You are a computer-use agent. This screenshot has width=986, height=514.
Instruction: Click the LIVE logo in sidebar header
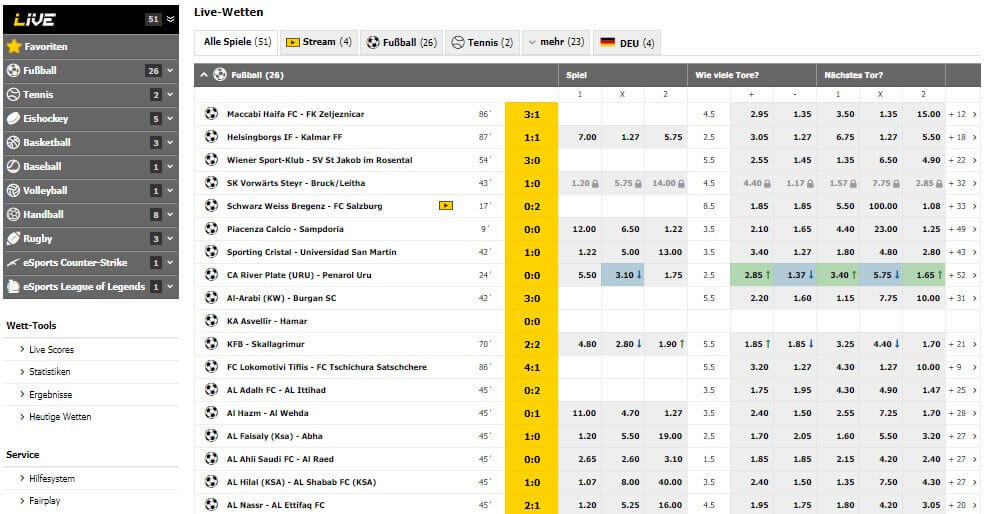tap(35, 20)
